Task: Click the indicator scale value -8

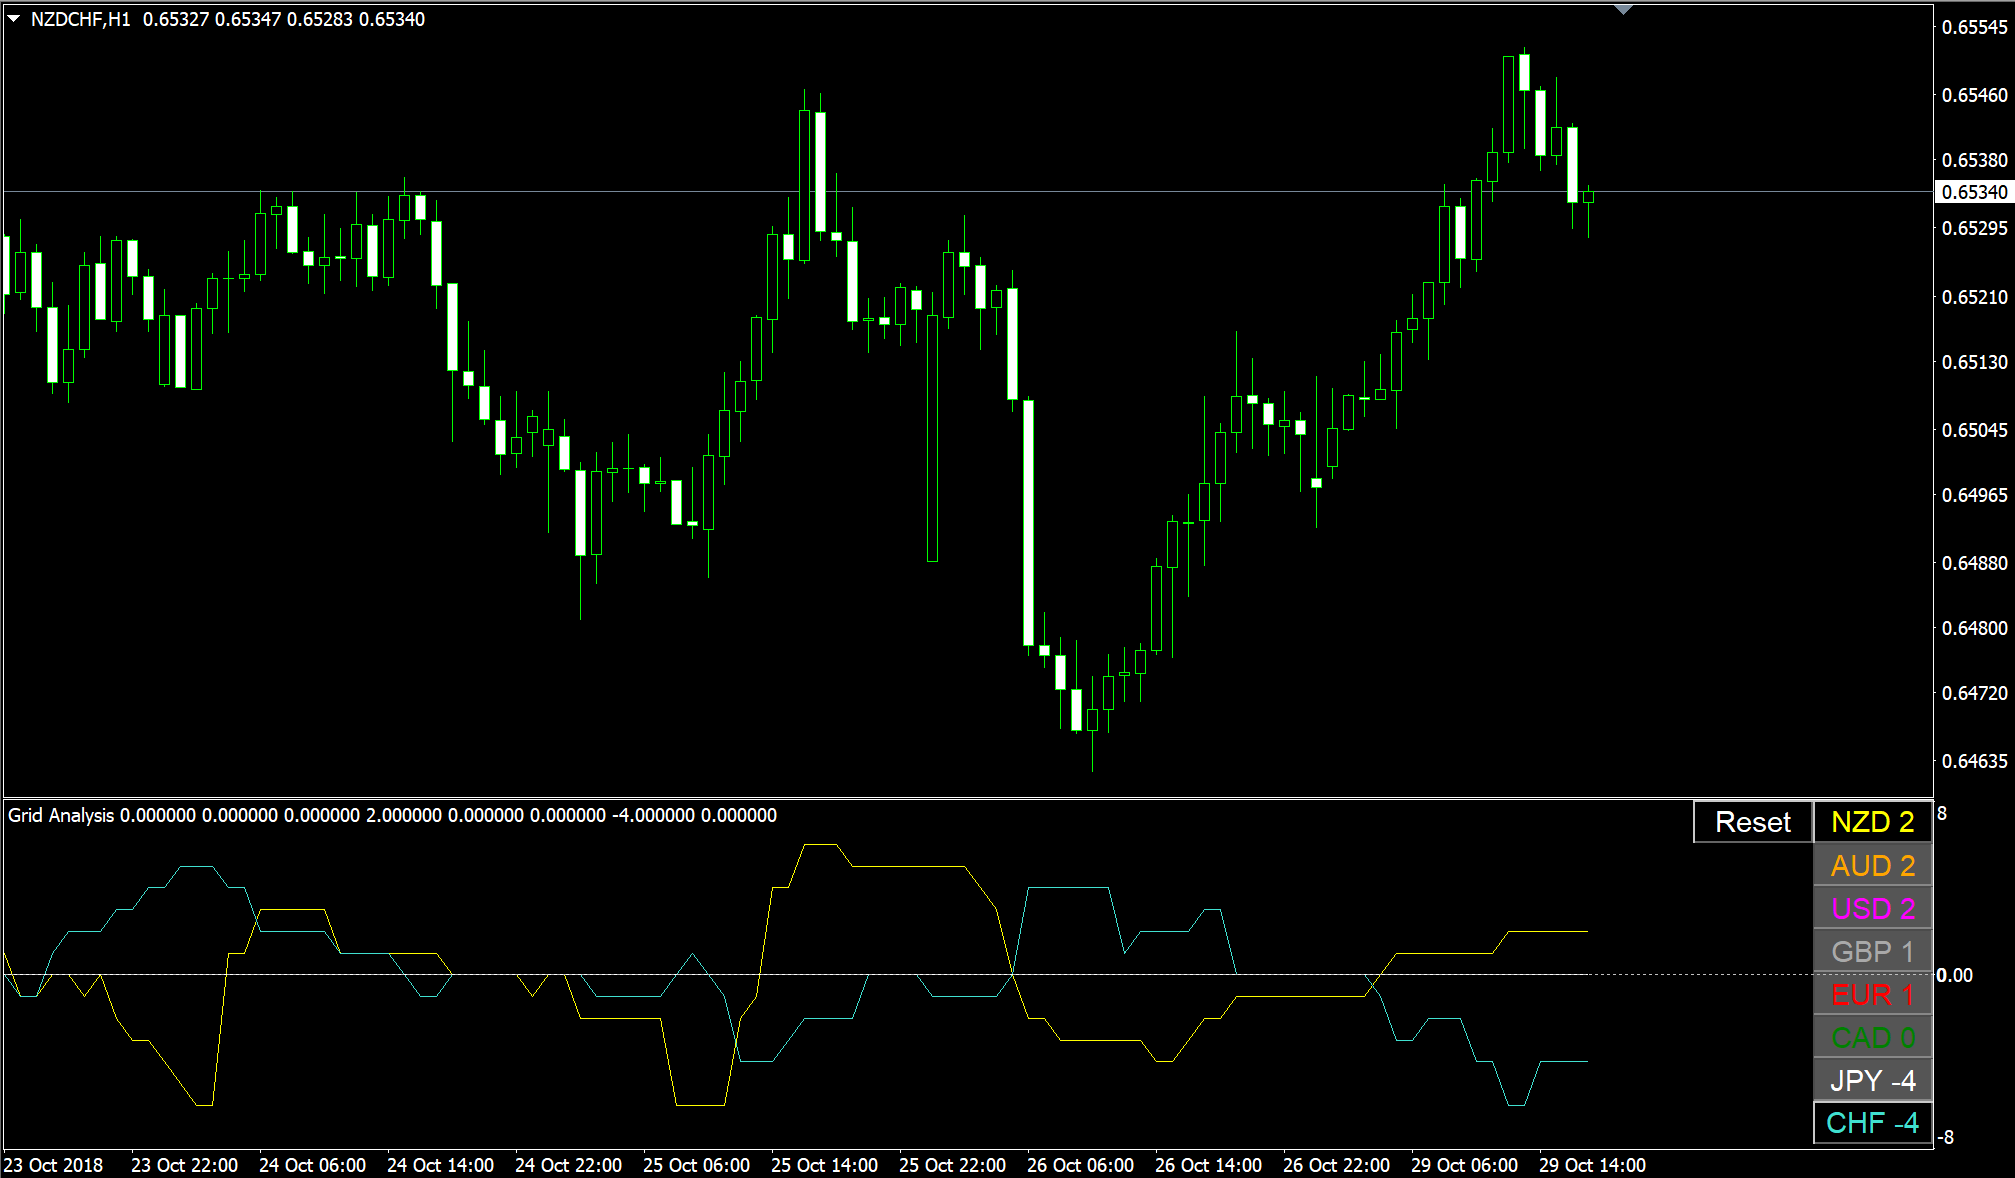Action: 1945,1137
